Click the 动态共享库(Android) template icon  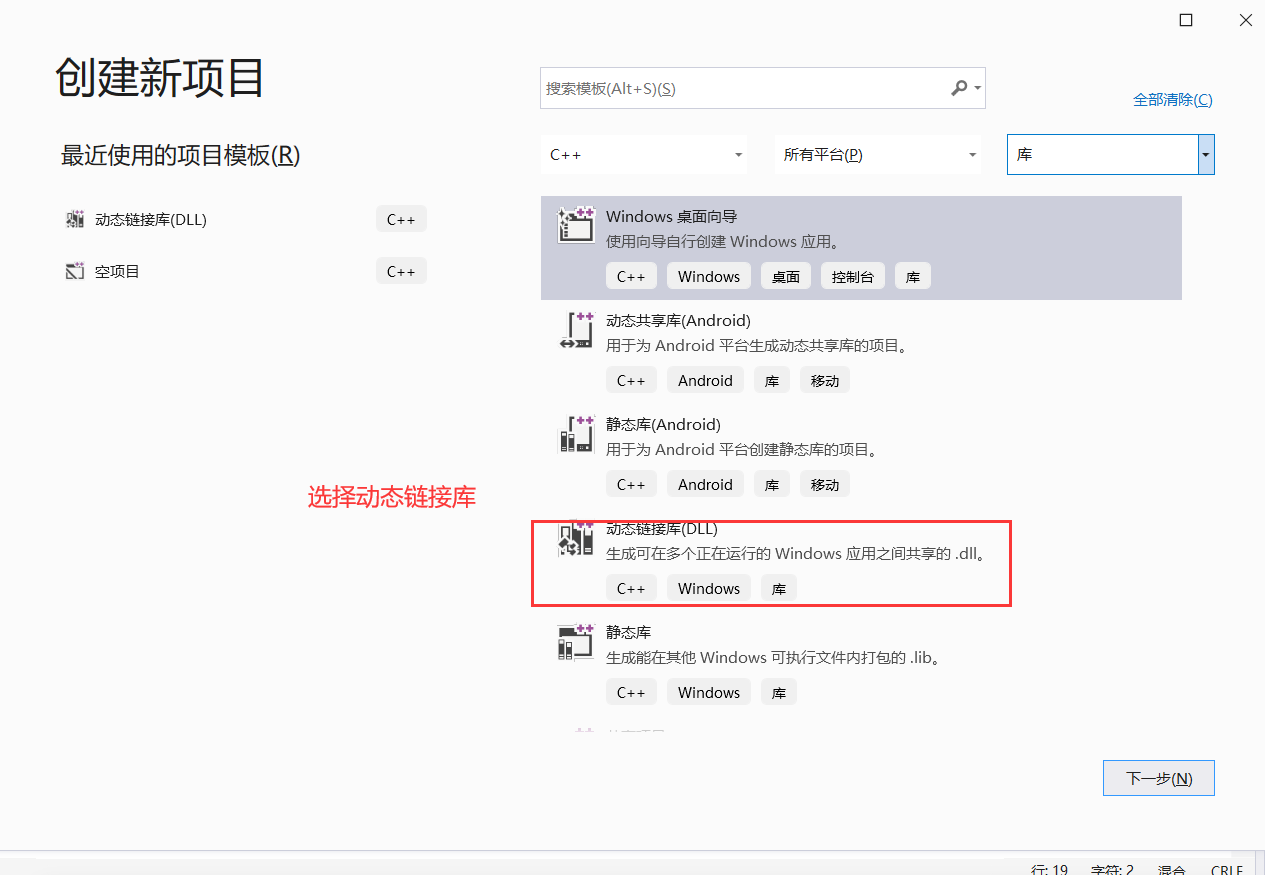coord(576,330)
